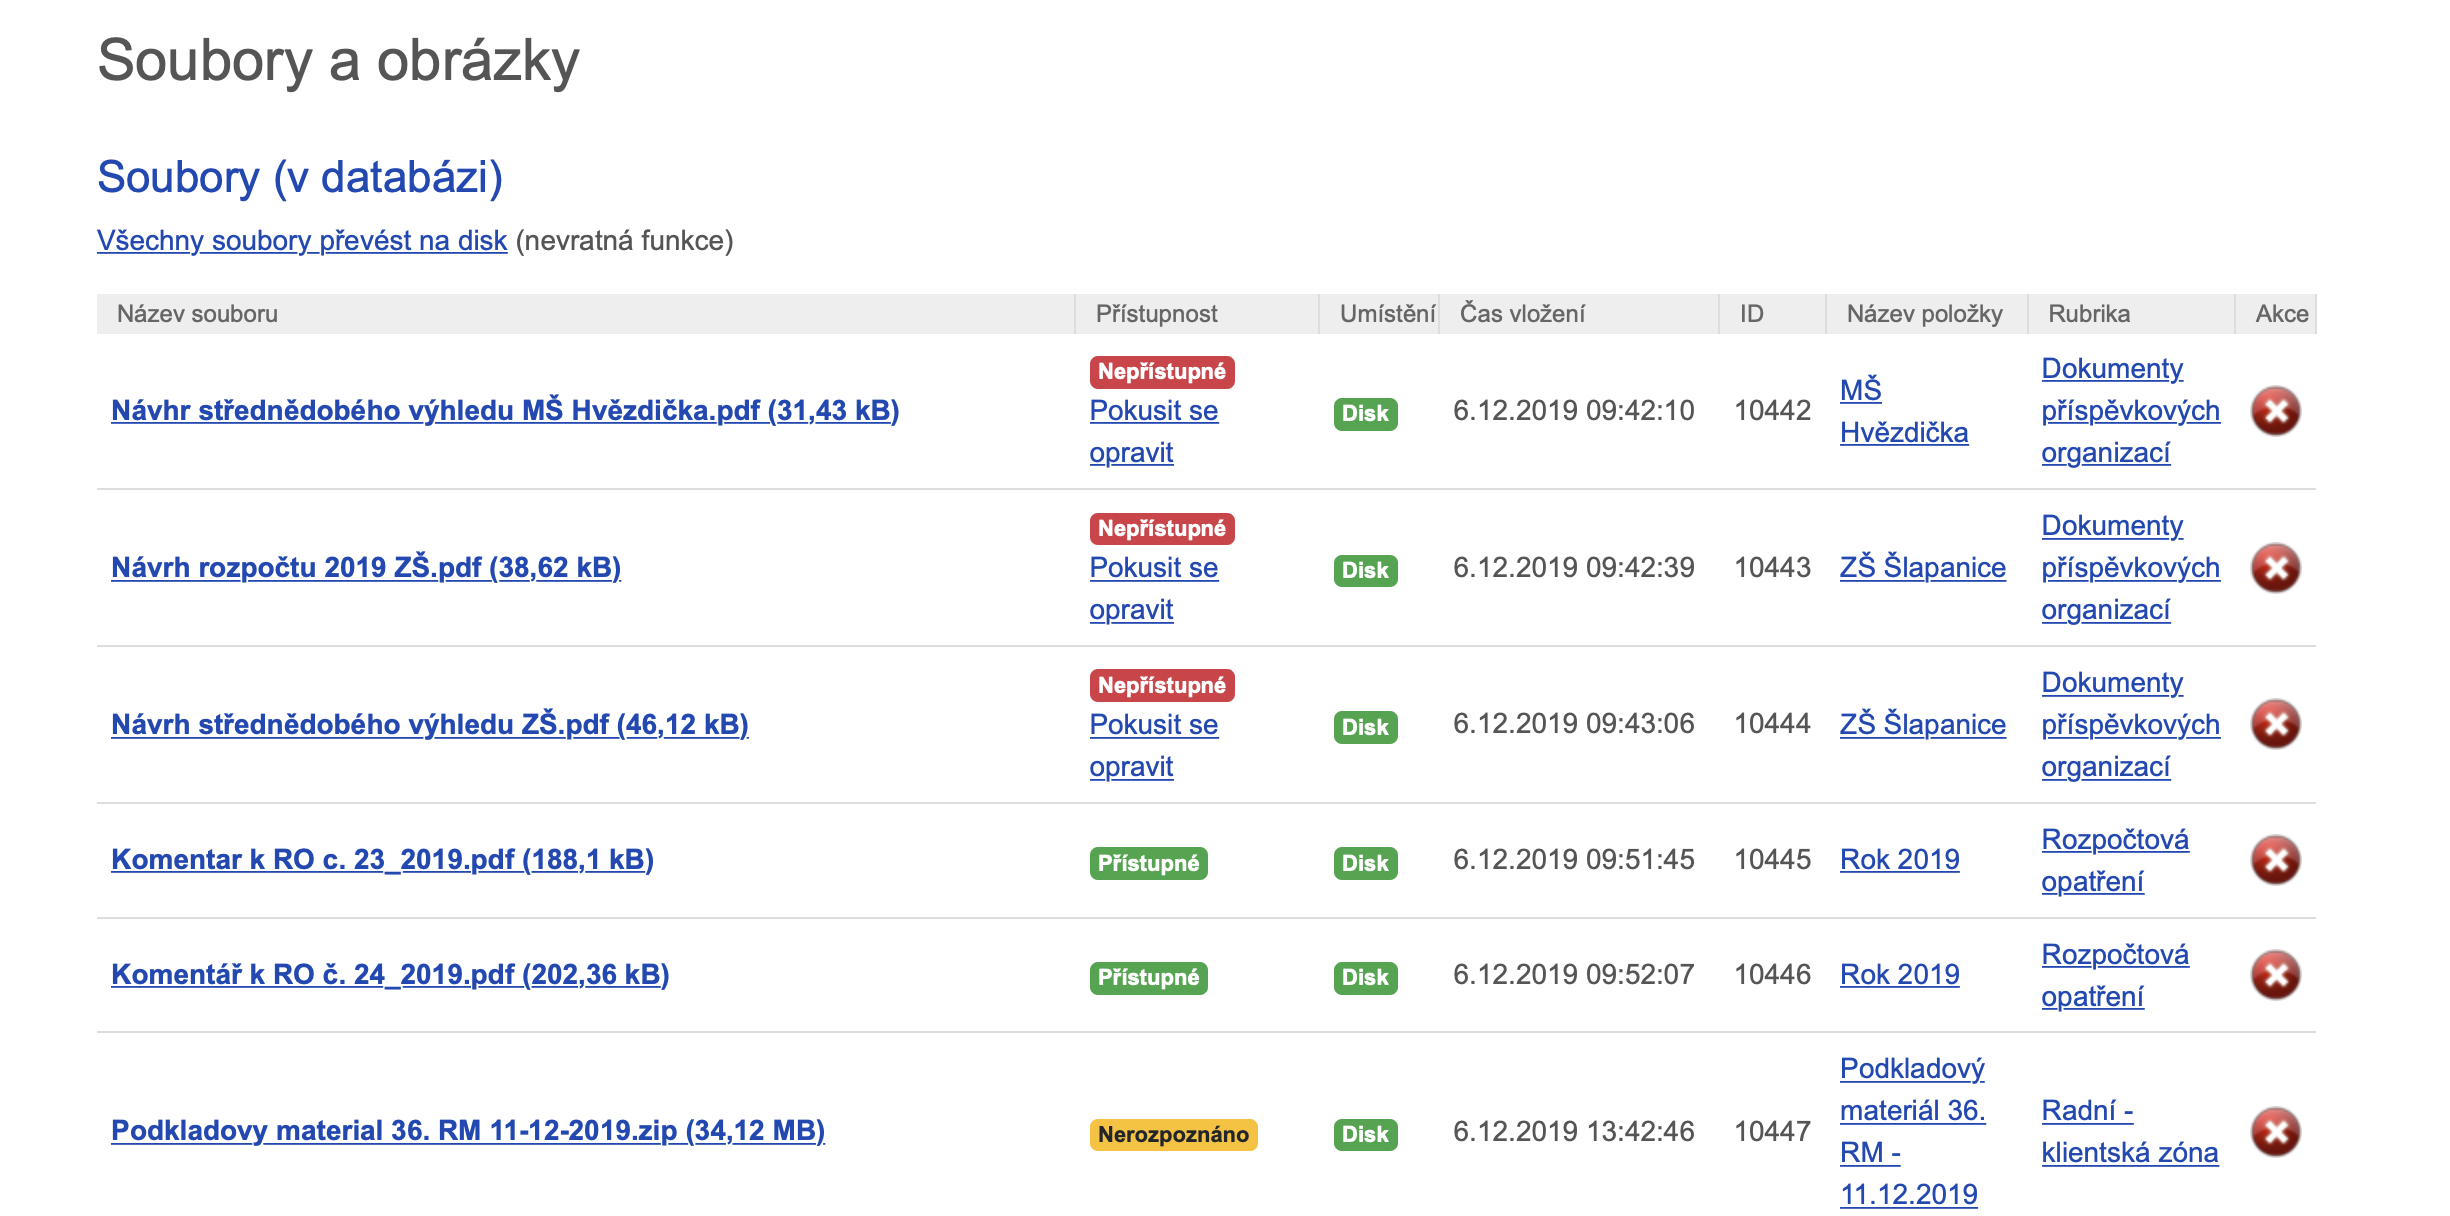Delete the MŠ Hvězdička PDF file row
The height and width of the screenshot is (1216, 2450).
[x=2275, y=411]
